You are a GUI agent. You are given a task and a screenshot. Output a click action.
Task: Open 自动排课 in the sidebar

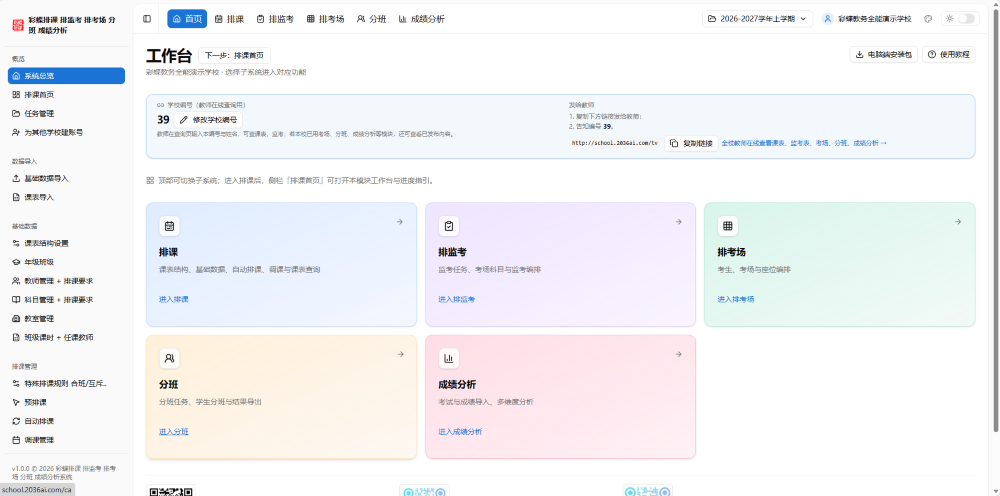pos(66,421)
